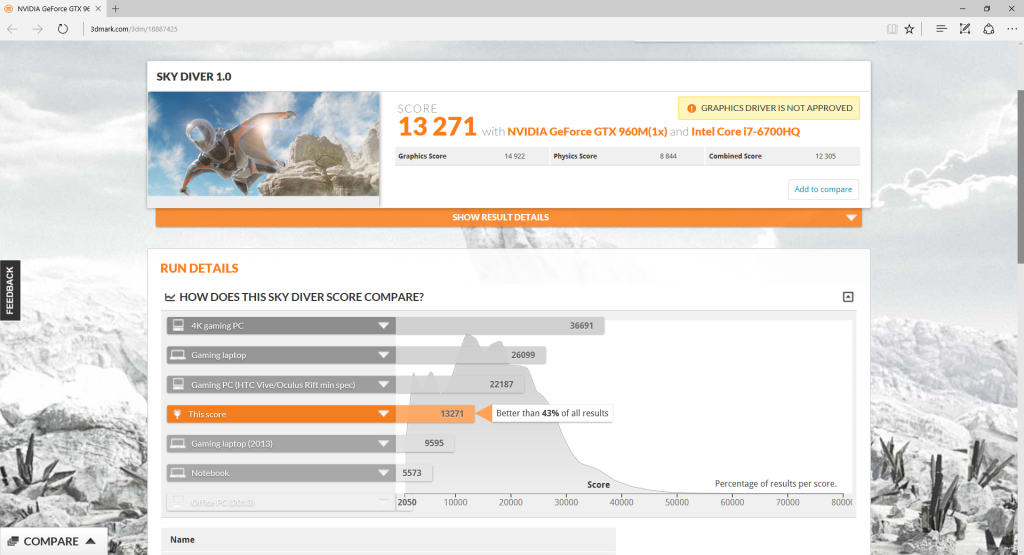Click the result details down arrow
Viewport: 1024px width, 555px height.
pyautogui.click(x=851, y=217)
